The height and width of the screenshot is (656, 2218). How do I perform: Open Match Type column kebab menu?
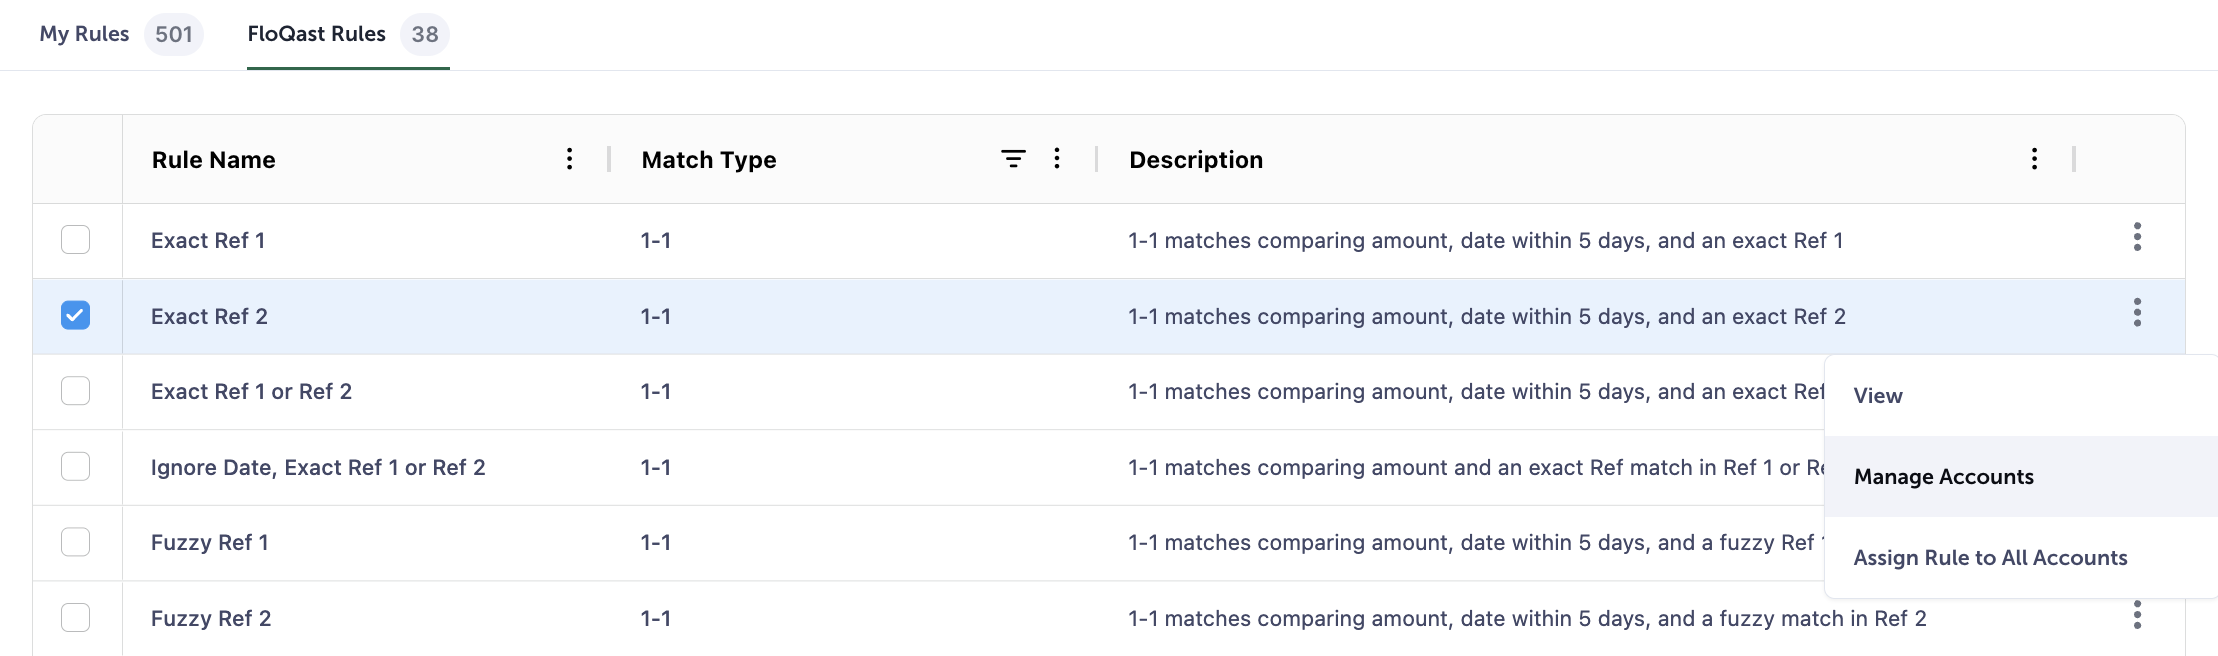coord(1057,159)
